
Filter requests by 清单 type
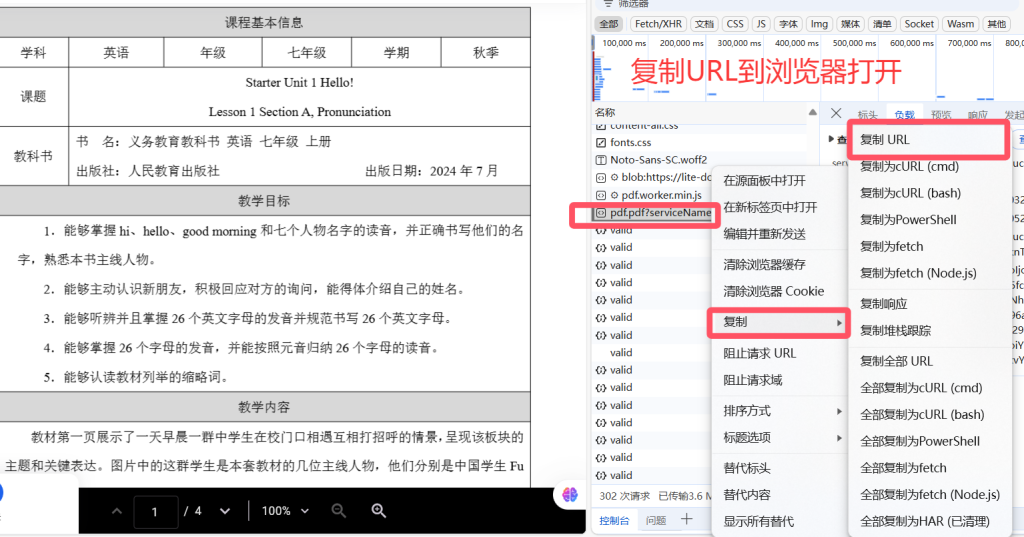(x=882, y=24)
